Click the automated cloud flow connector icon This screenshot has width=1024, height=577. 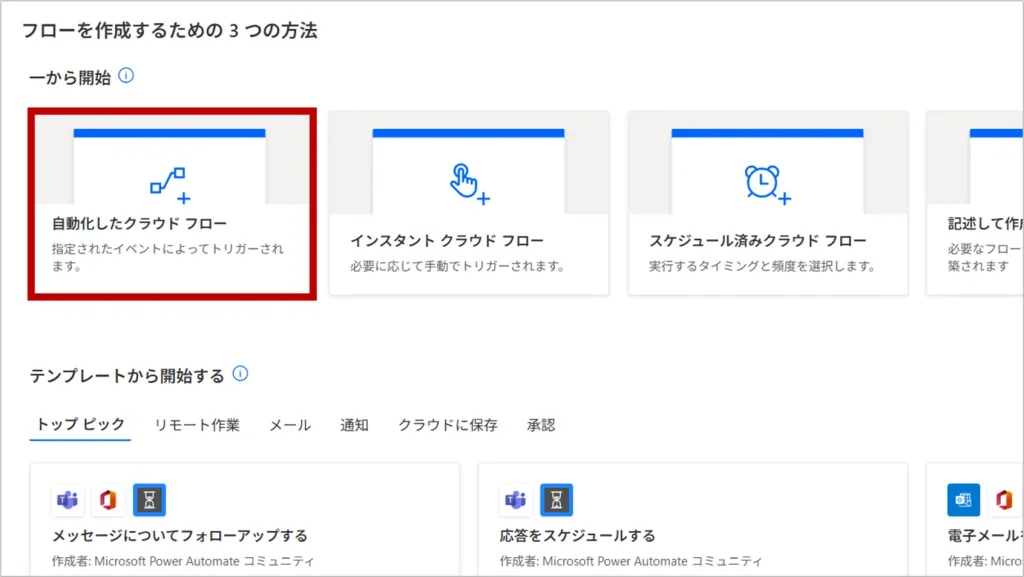[x=168, y=183]
